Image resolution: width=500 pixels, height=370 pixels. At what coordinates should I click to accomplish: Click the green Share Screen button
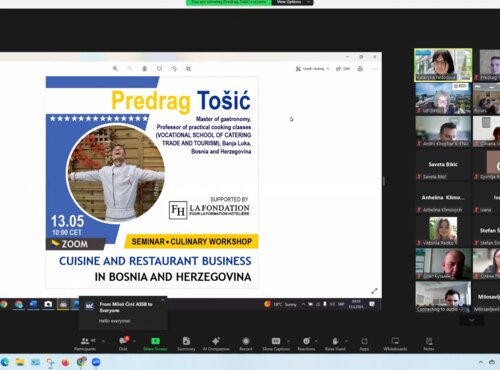click(x=155, y=344)
